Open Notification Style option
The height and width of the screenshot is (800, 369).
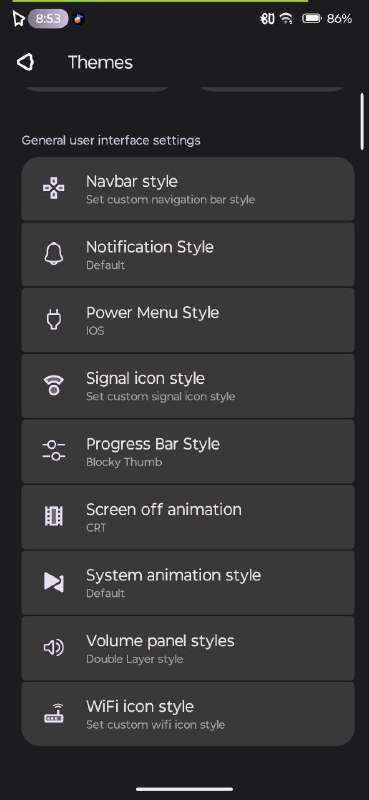coord(188,254)
